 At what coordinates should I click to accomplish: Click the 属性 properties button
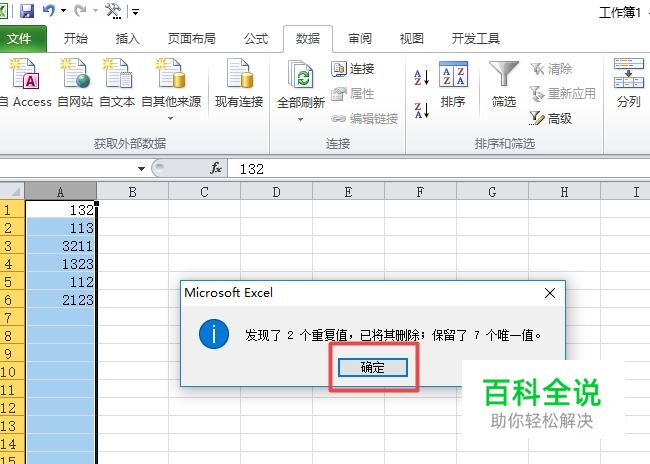(x=353, y=94)
